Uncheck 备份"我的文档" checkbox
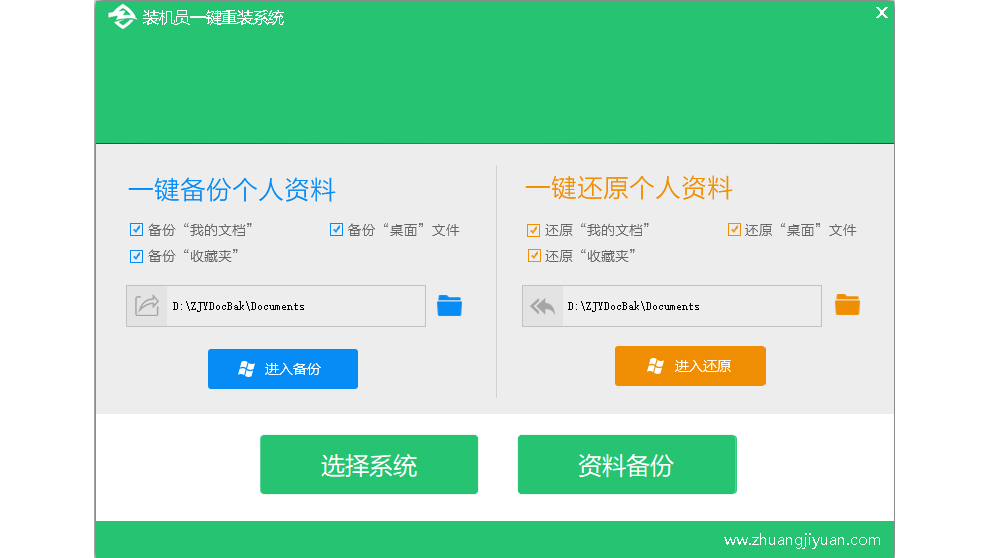Viewport: 990px width, 558px height. 137,230
